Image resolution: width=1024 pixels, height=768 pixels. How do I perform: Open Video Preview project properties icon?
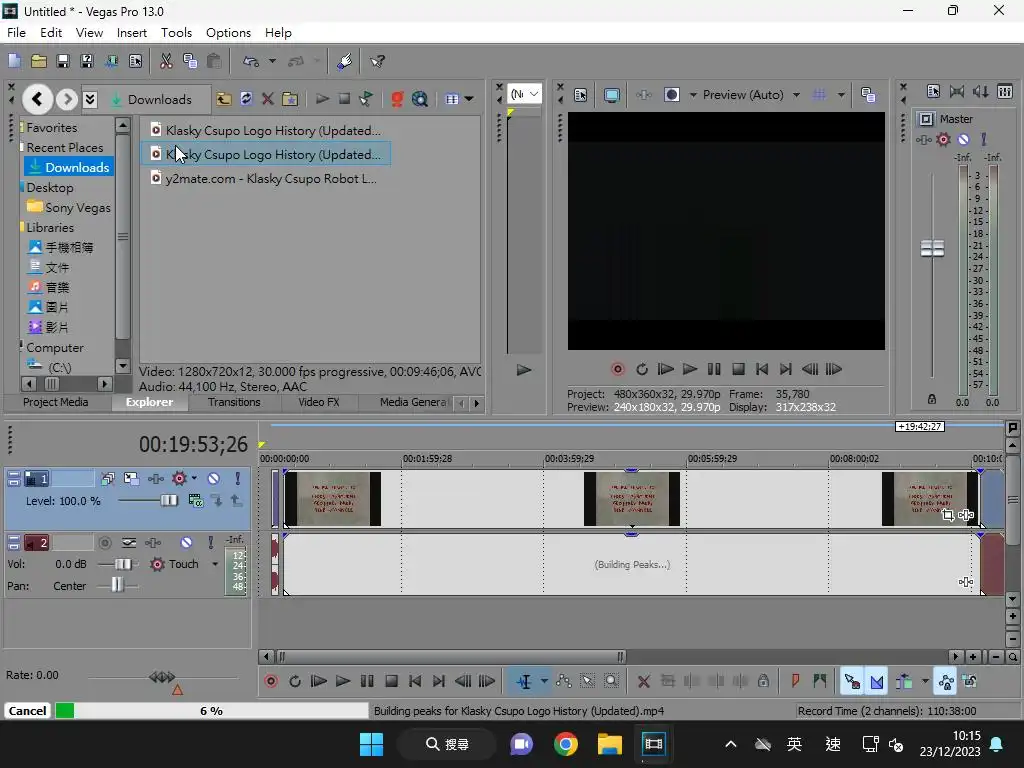pos(580,95)
